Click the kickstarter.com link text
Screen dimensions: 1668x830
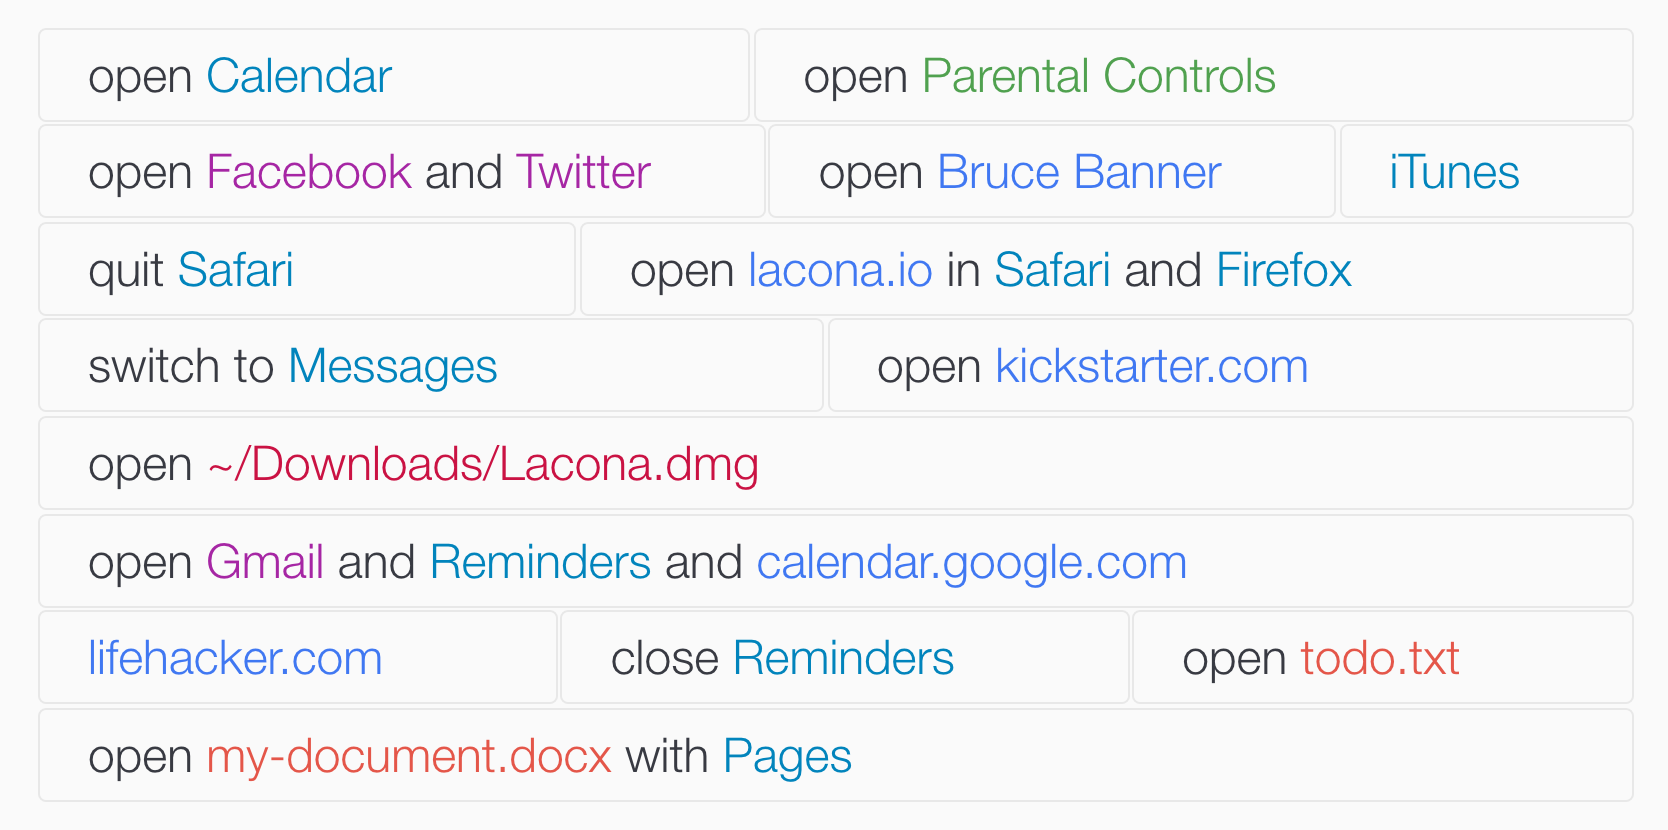pyautogui.click(x=1151, y=366)
